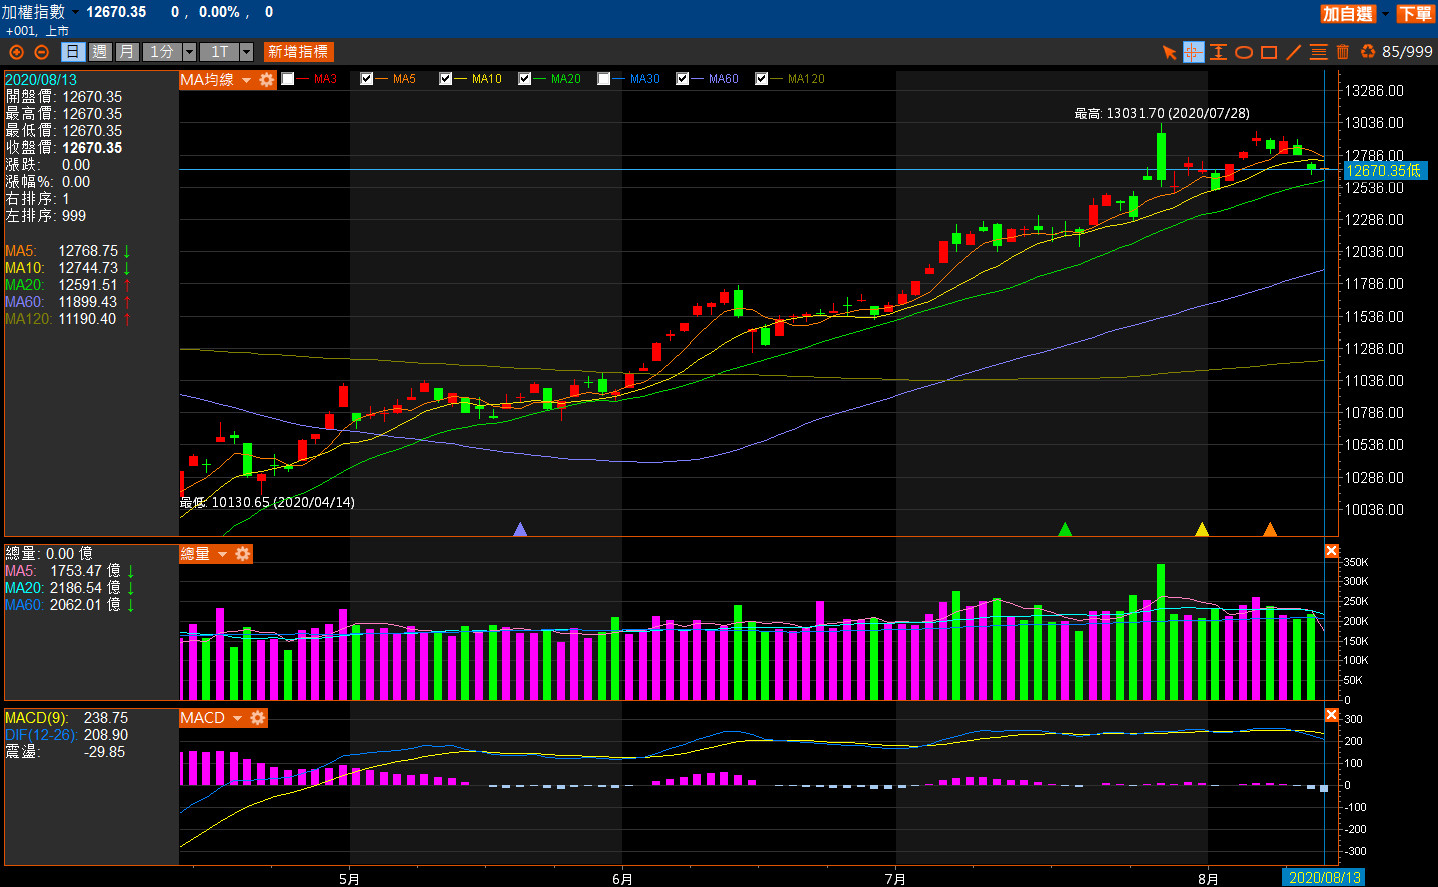The width and height of the screenshot is (1438, 887).
Task: Click the 新增指標 add indicator button
Action: pyautogui.click(x=298, y=52)
